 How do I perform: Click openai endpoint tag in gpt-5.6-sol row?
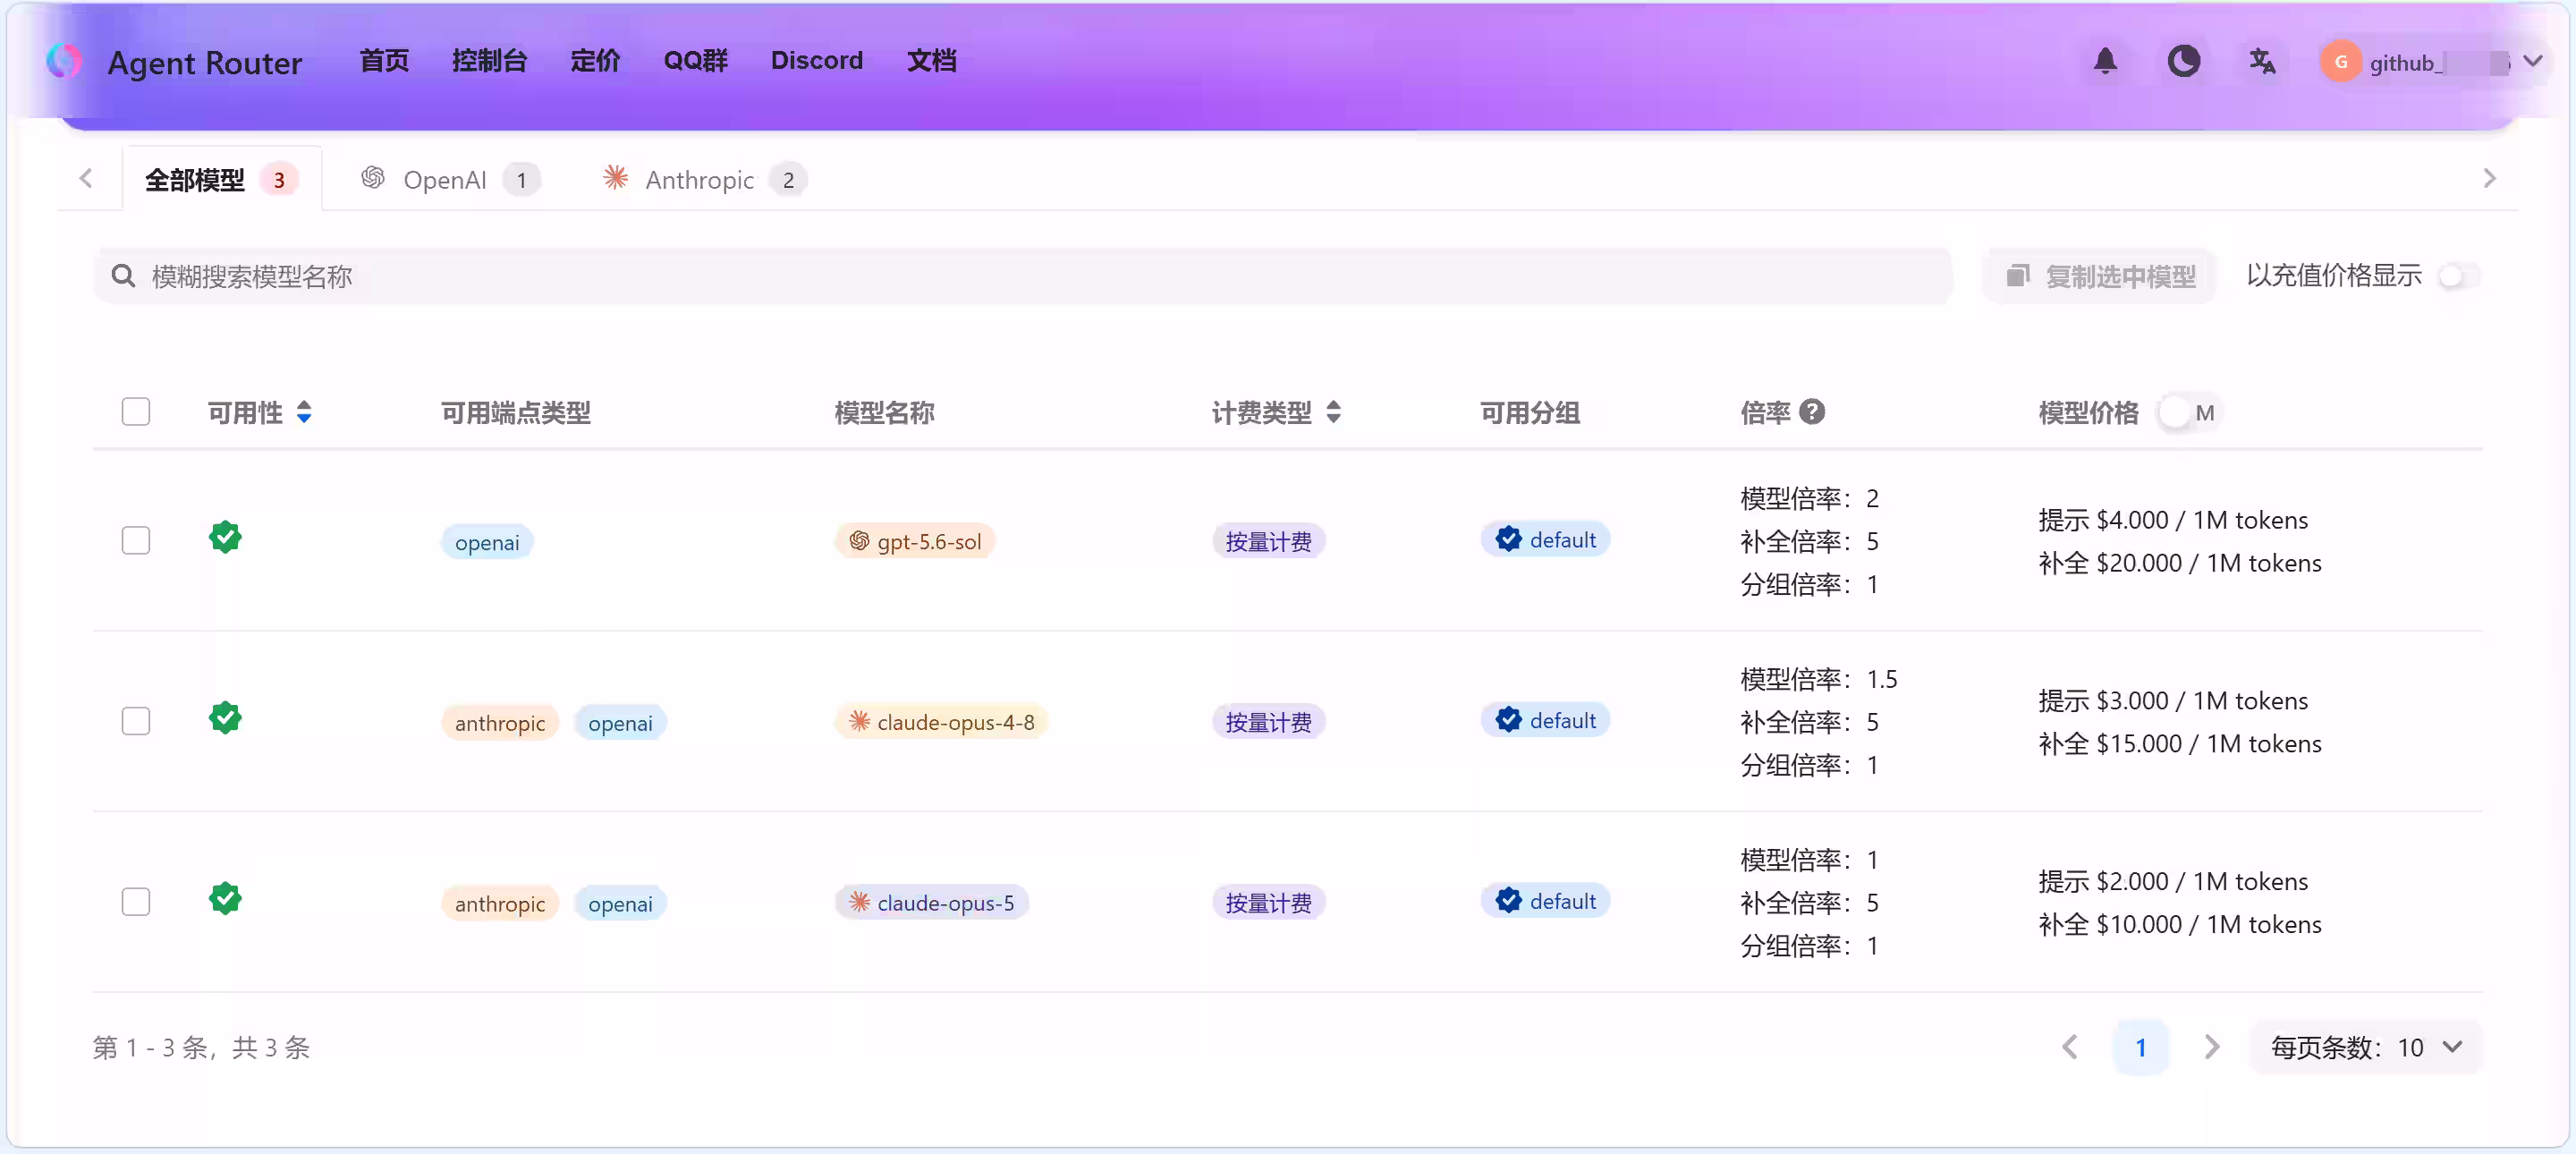pos(487,542)
